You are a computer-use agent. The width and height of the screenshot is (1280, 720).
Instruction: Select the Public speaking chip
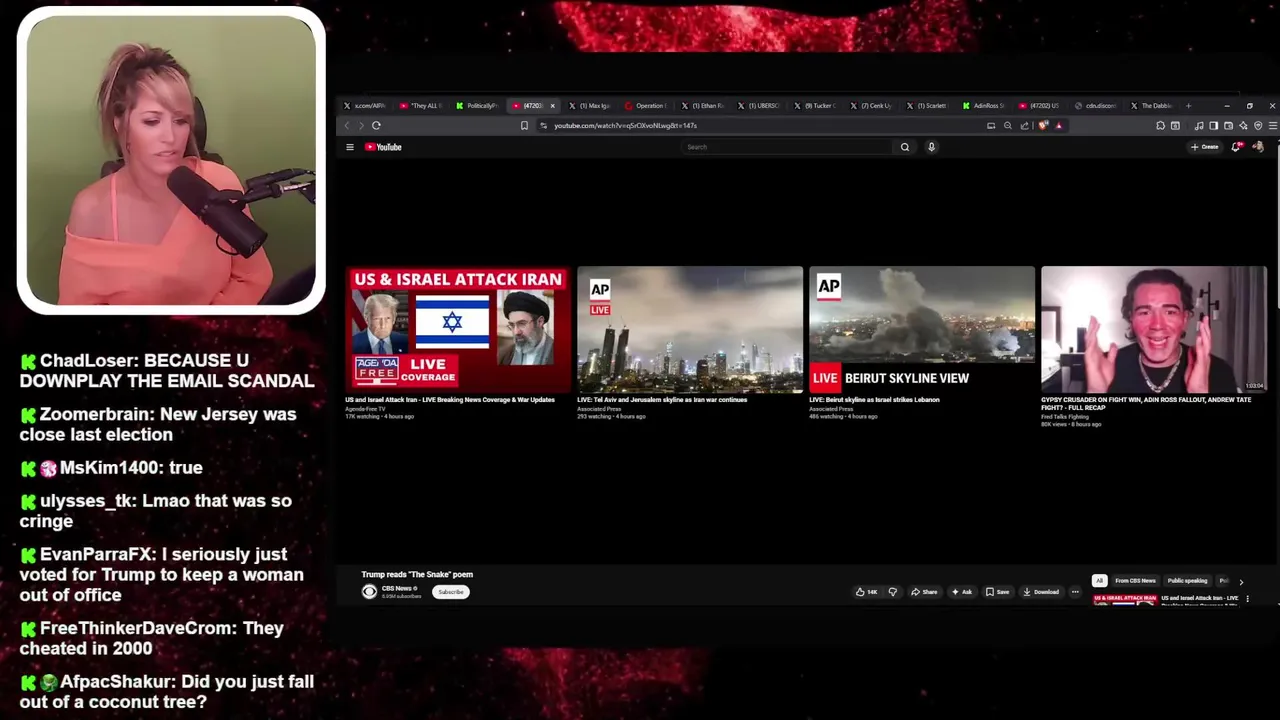[x=1188, y=581]
